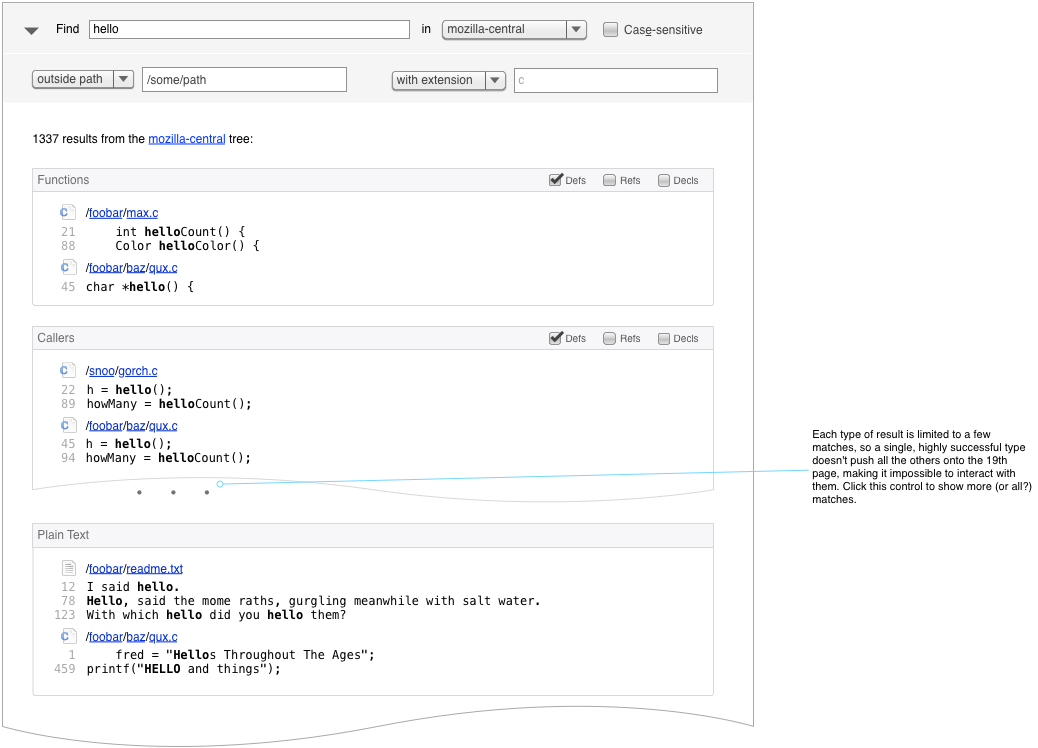Click the text file icon beside readme.txt
1038x748 pixels.
click(x=68, y=568)
